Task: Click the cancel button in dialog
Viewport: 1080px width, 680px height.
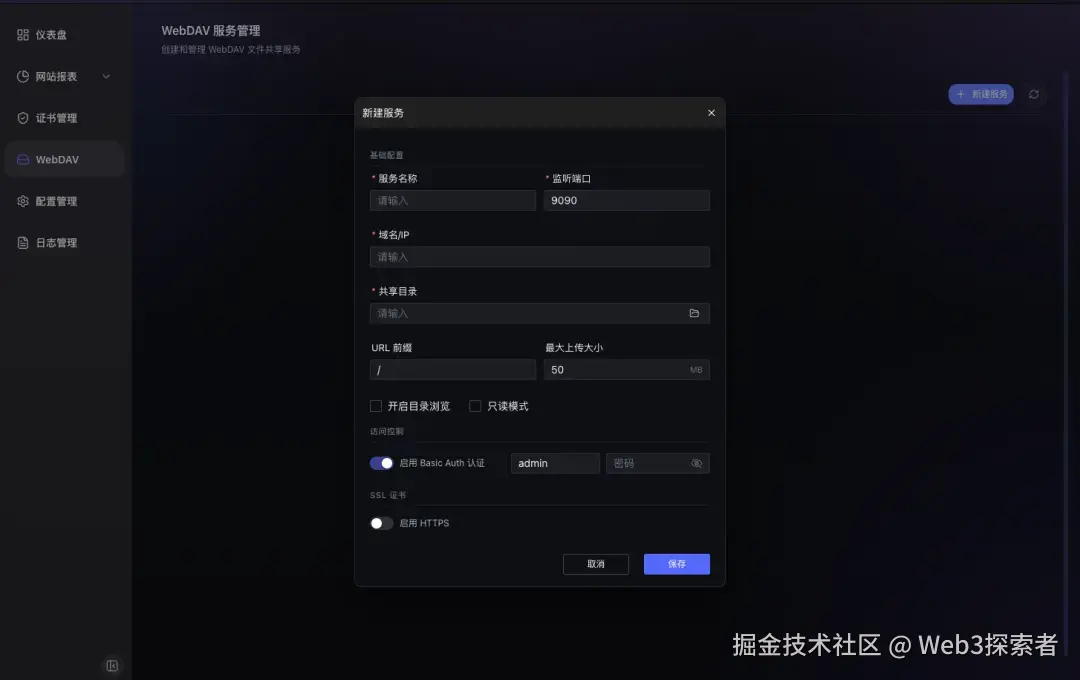Action: coord(596,564)
